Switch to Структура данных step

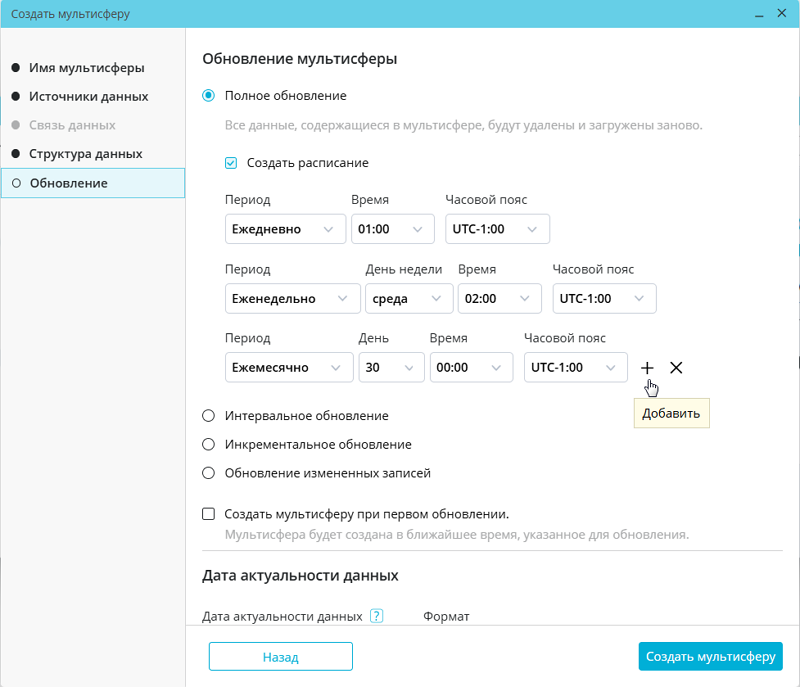tap(86, 154)
